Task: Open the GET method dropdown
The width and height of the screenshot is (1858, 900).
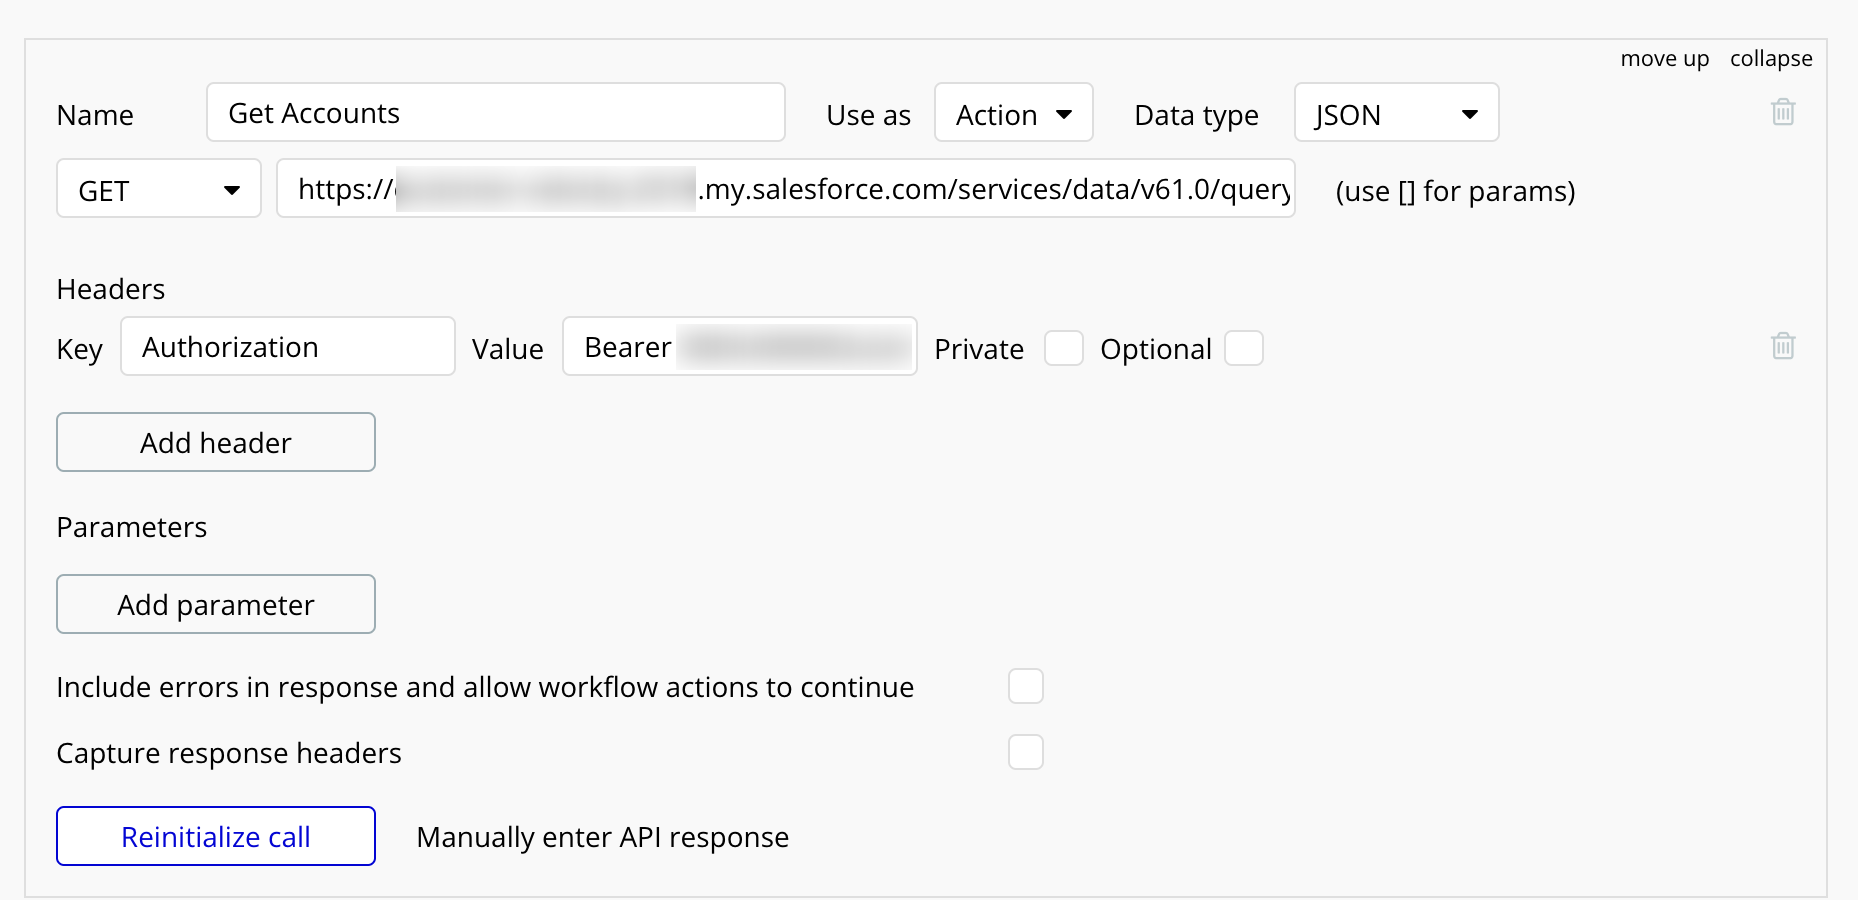Action: [158, 189]
